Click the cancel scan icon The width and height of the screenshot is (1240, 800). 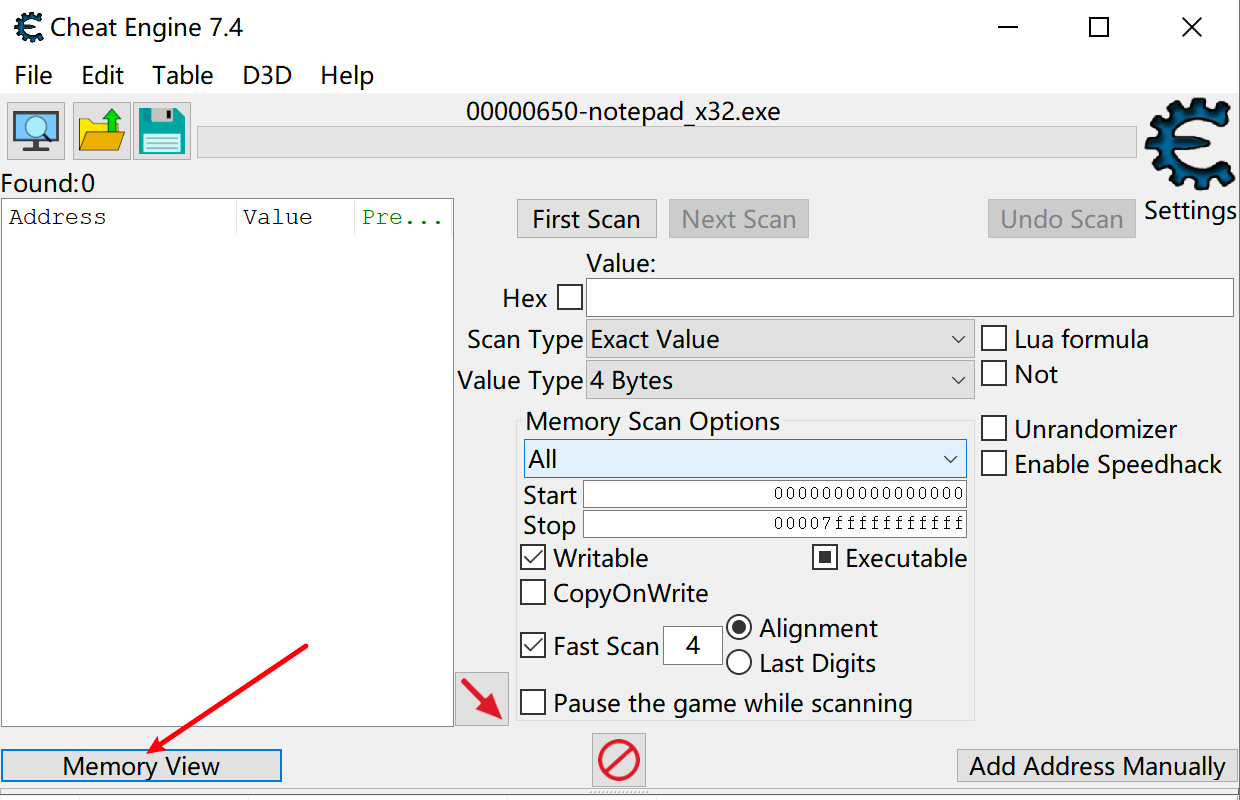pos(618,760)
